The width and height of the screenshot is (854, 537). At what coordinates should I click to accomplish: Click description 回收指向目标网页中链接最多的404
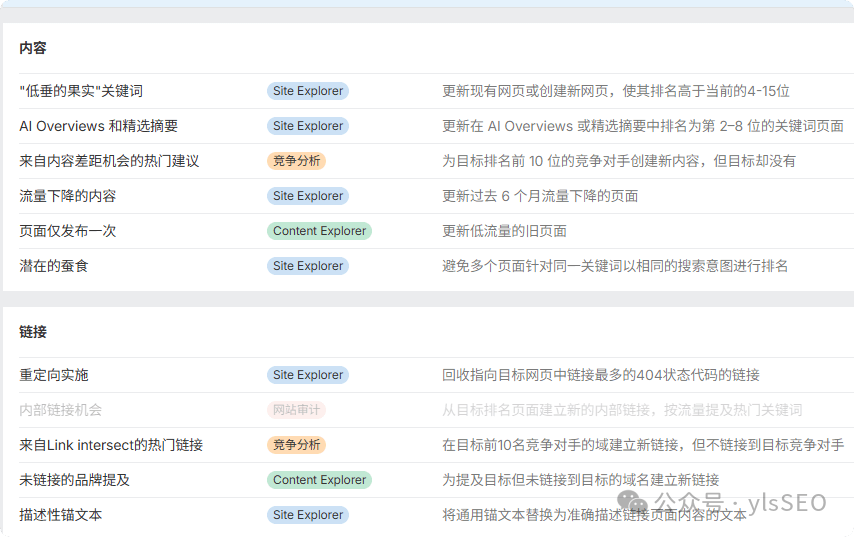click(601, 375)
